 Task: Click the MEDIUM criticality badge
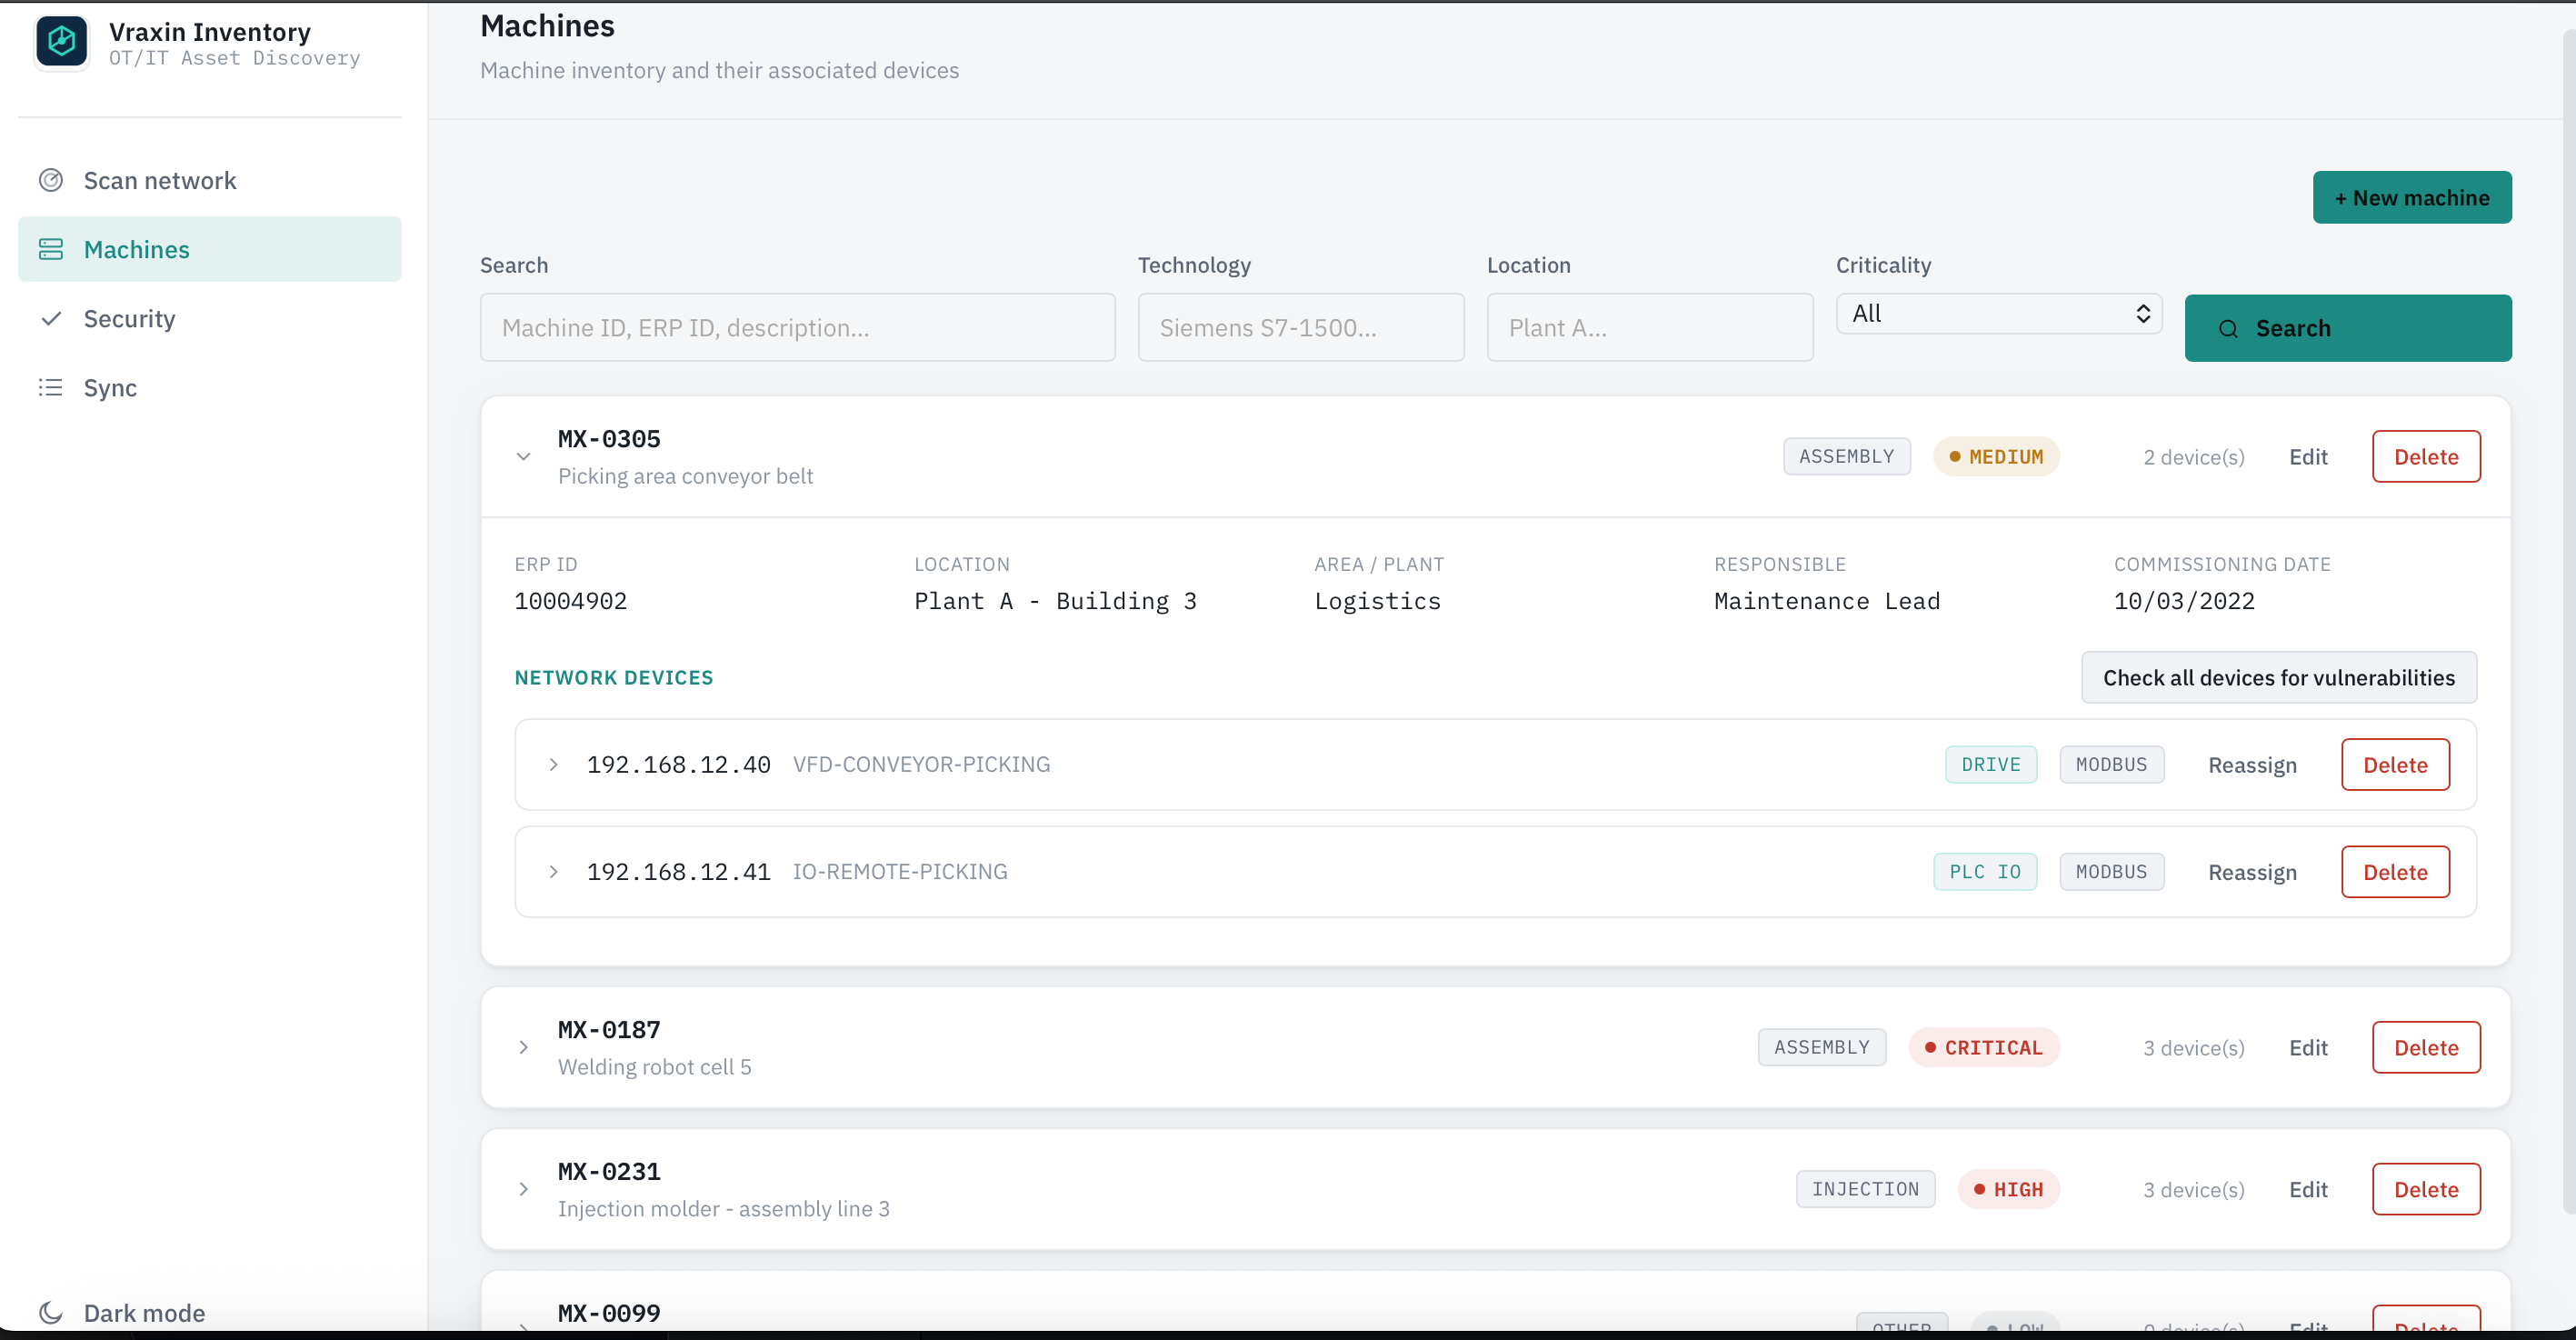click(x=1995, y=457)
